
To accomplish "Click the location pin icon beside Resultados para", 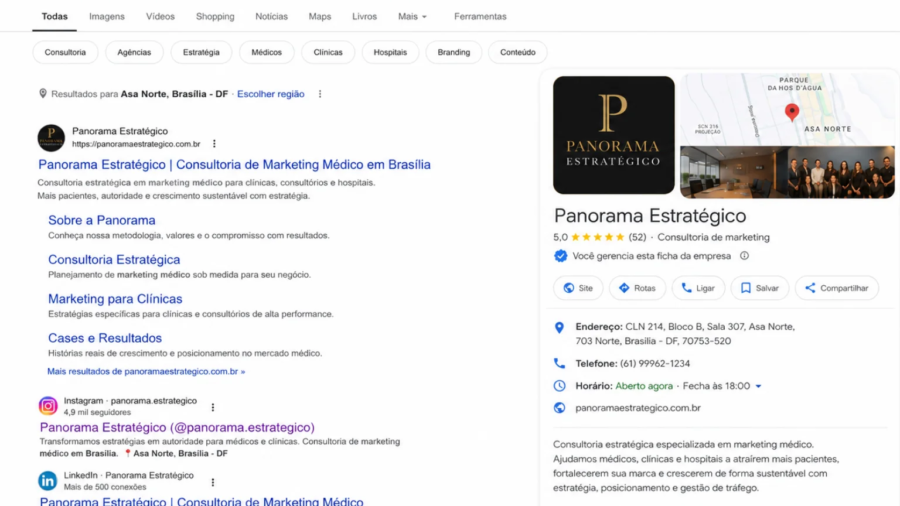I will [x=42, y=94].
